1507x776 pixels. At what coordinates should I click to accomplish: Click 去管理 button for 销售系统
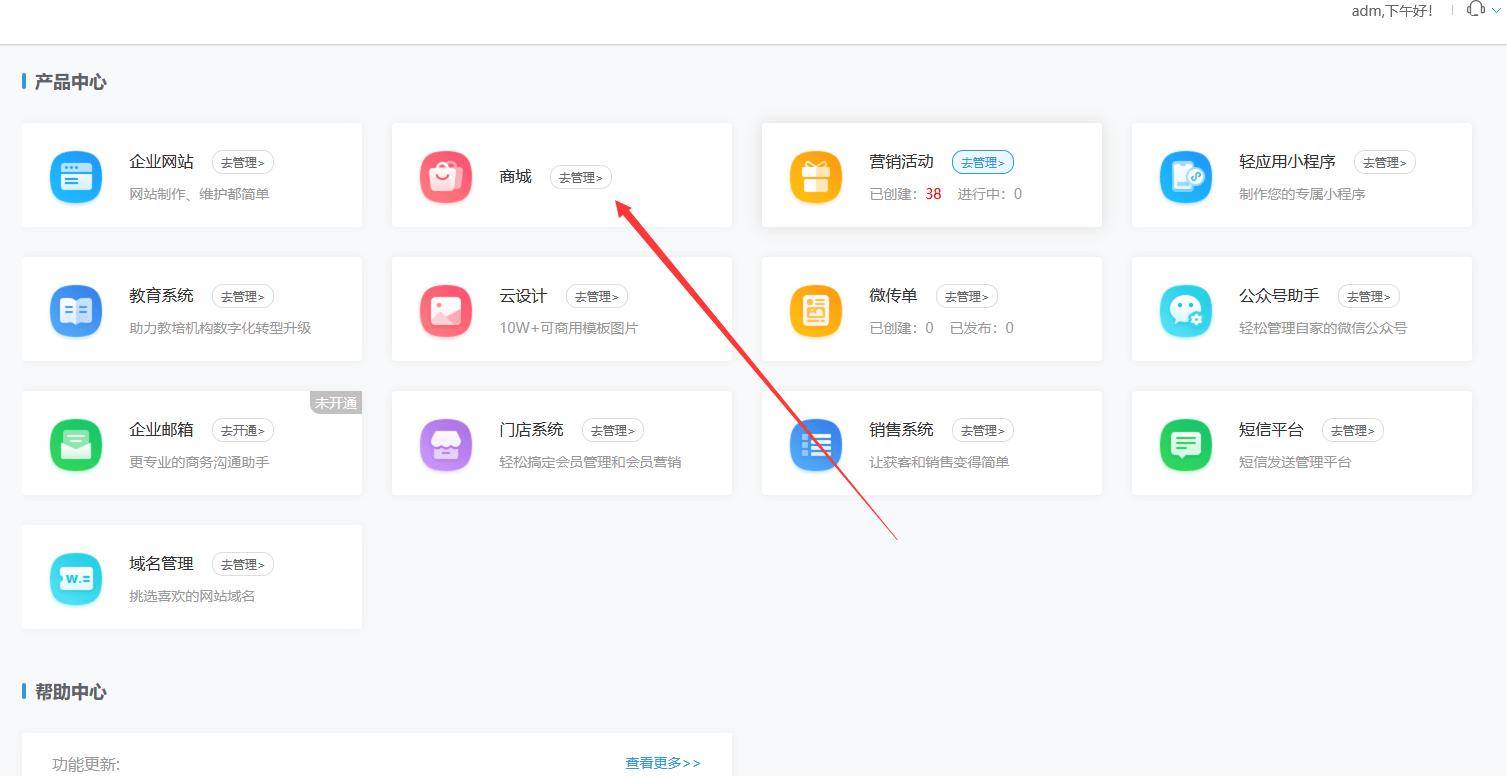point(983,430)
